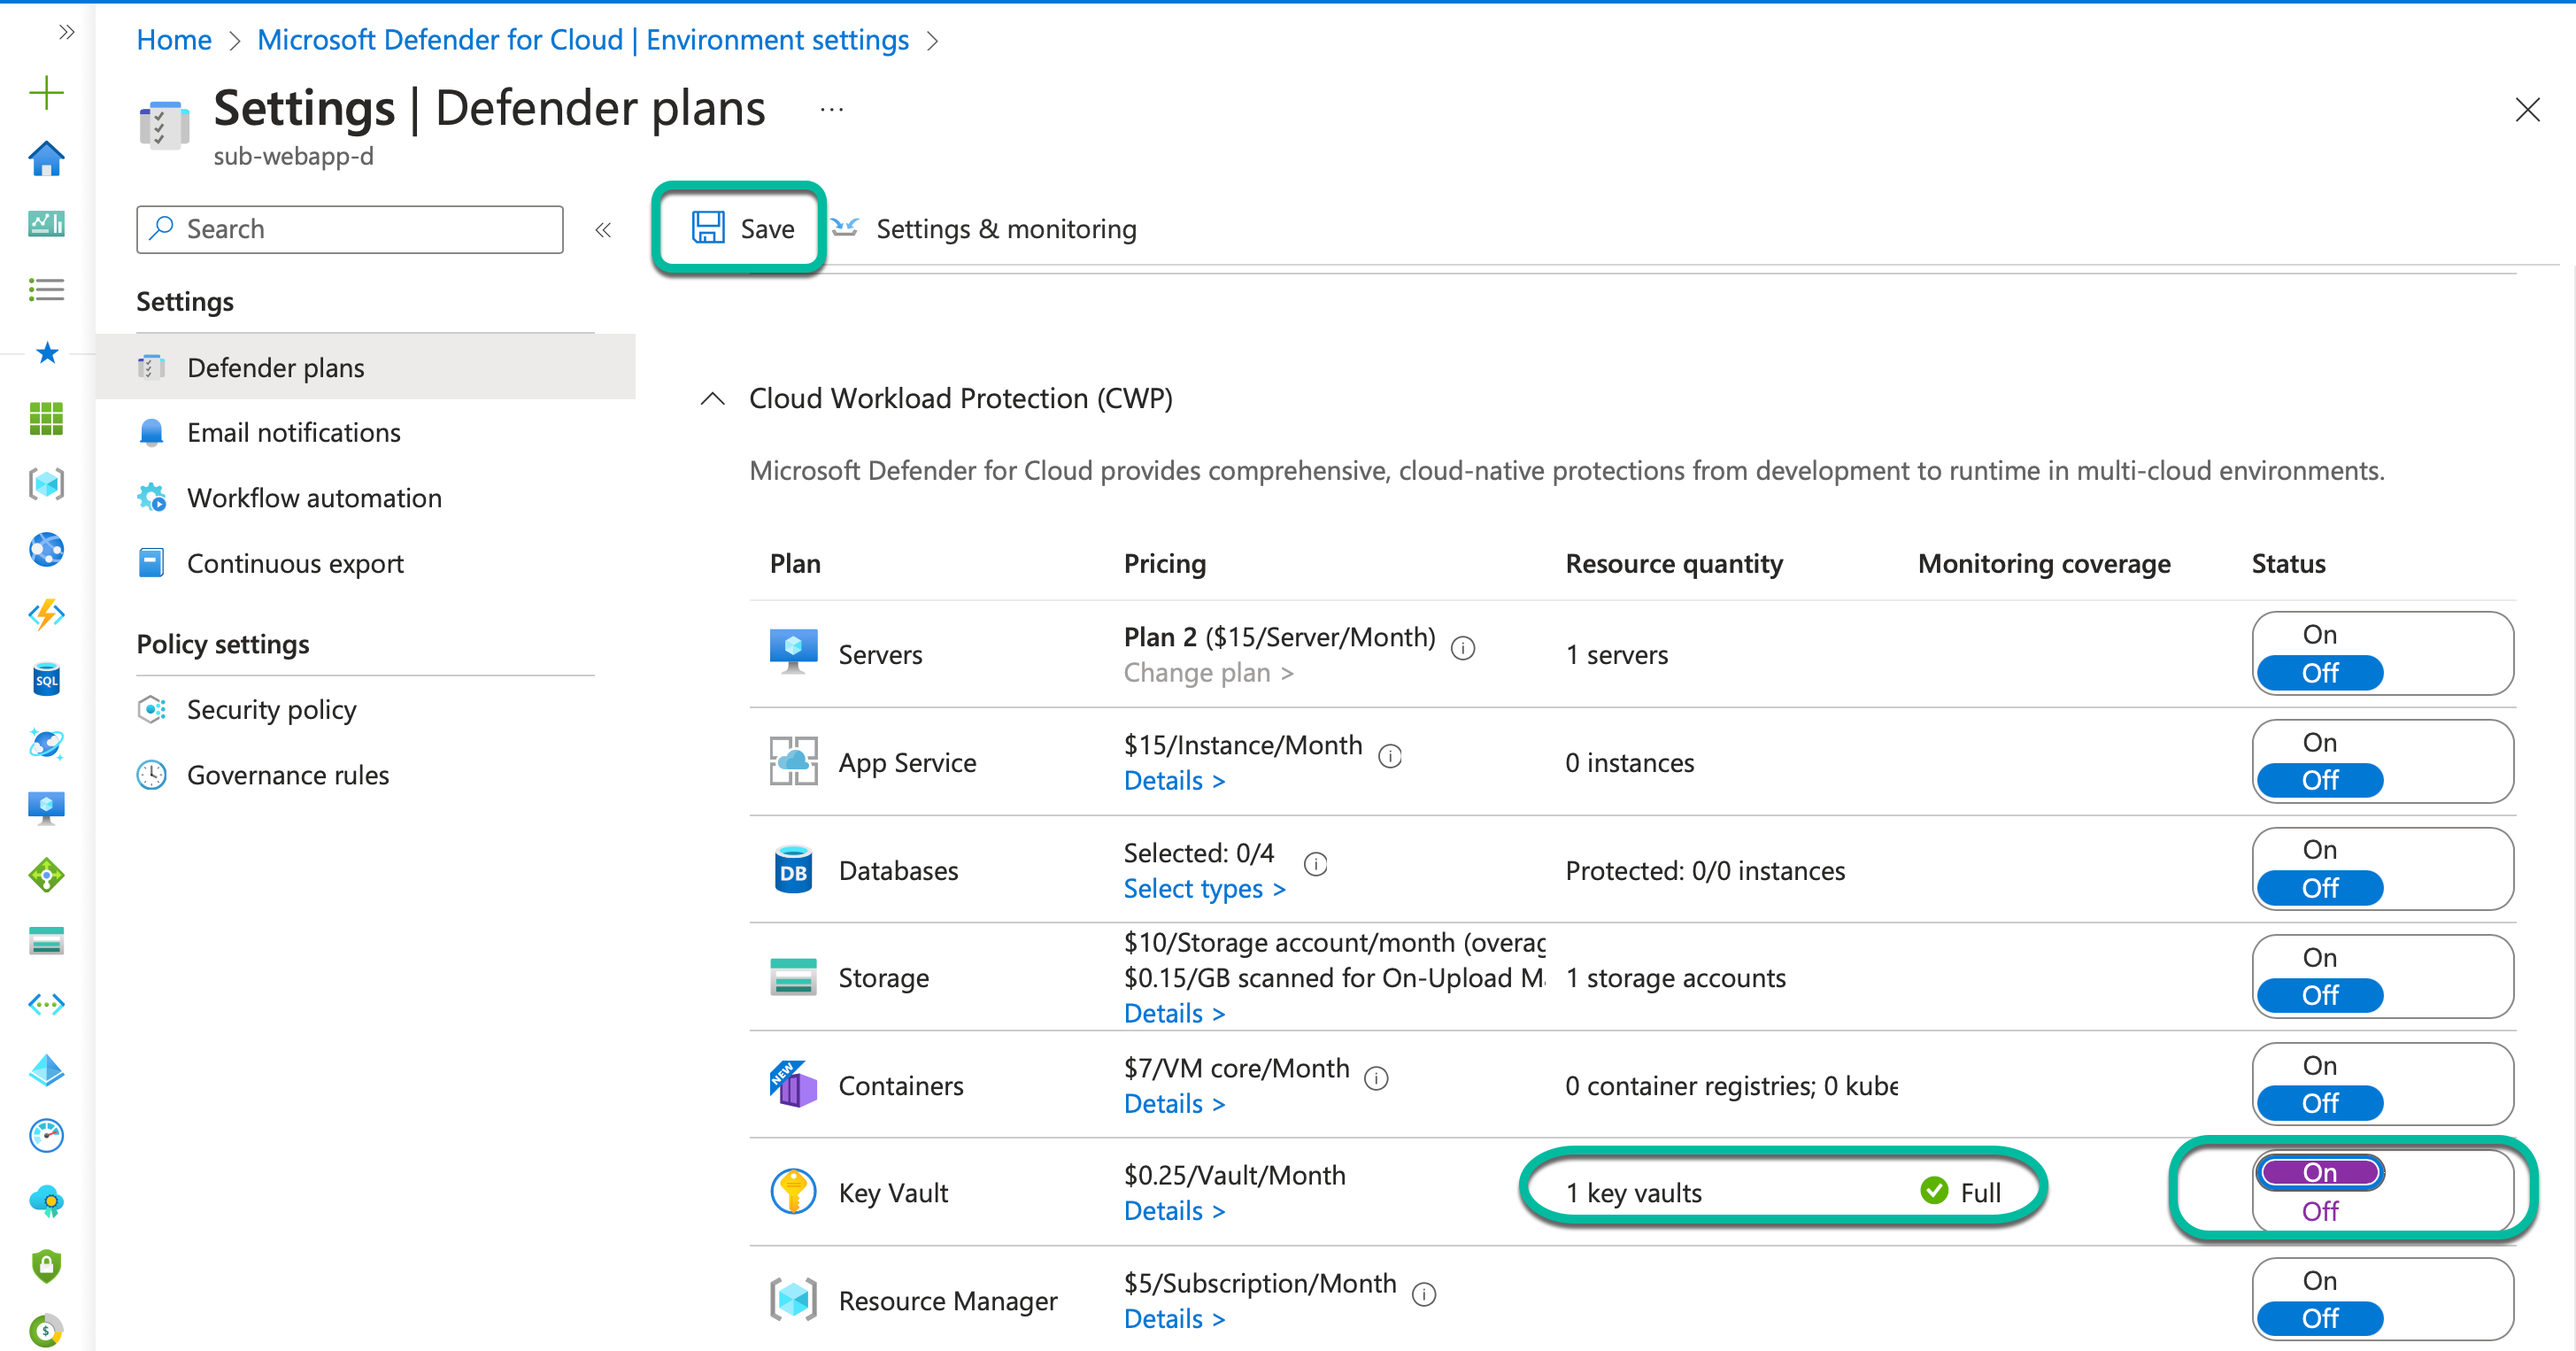Set Key Vault plan status to Off

2320,1211
